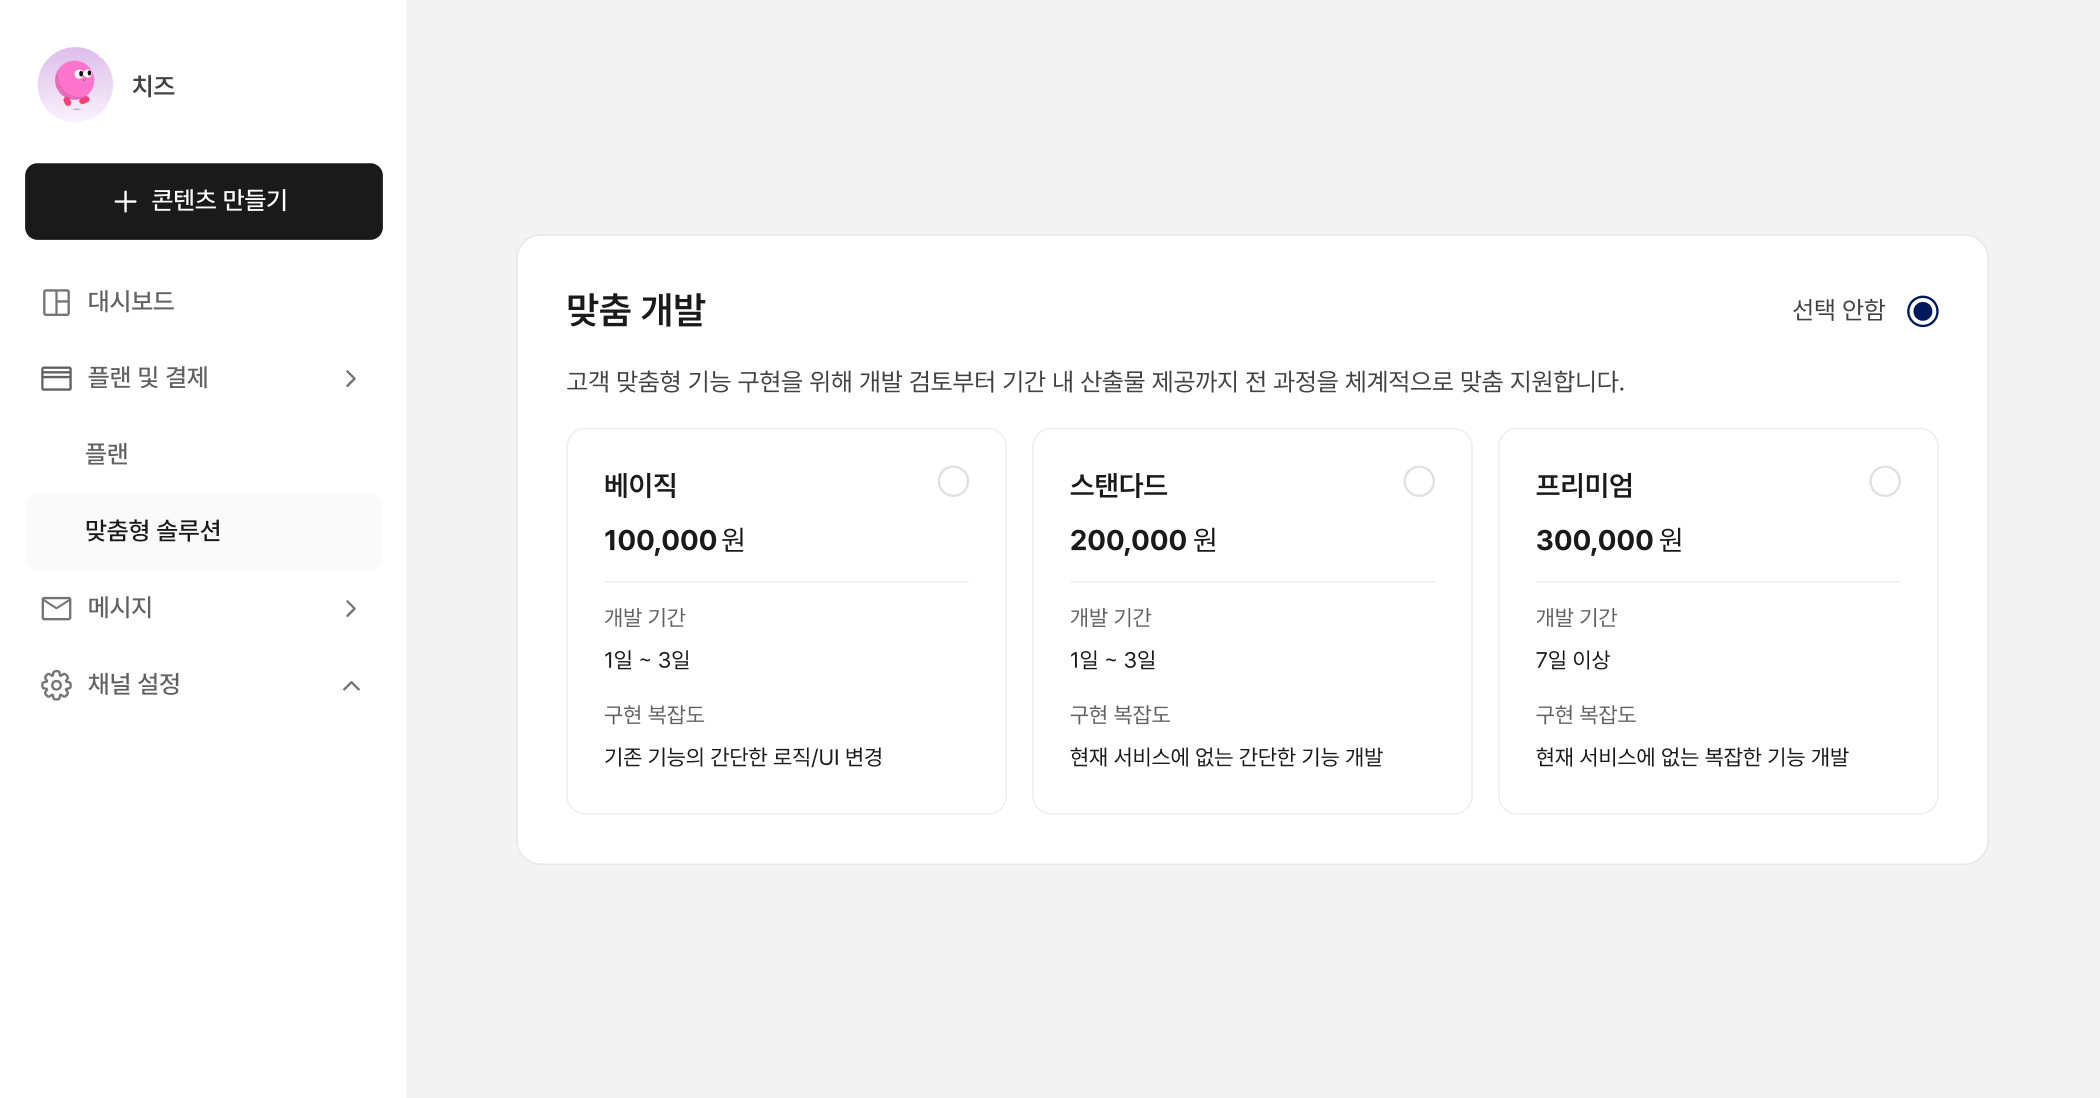Click the pink character profile avatar
The image size is (2100, 1098).
coord(75,85)
